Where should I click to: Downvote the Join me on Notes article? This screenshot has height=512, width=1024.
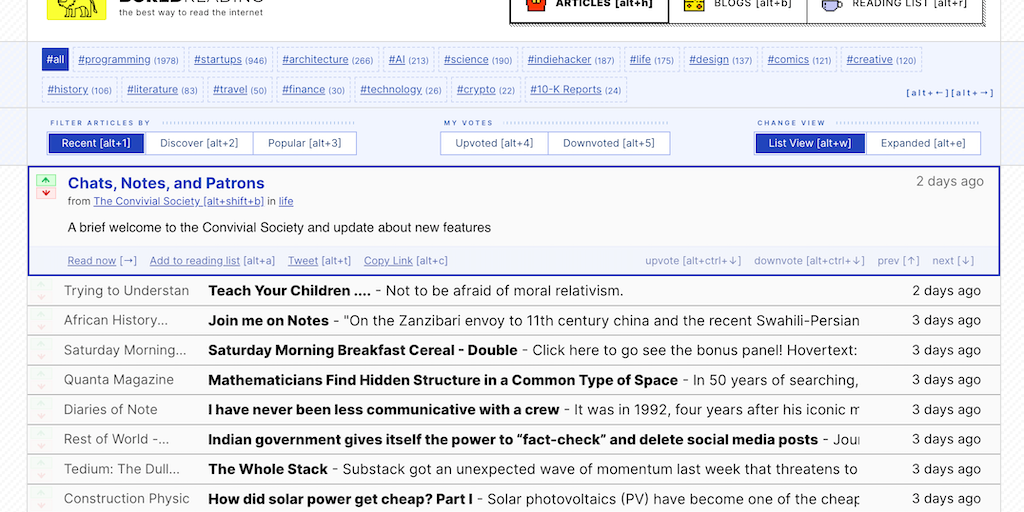(41, 326)
